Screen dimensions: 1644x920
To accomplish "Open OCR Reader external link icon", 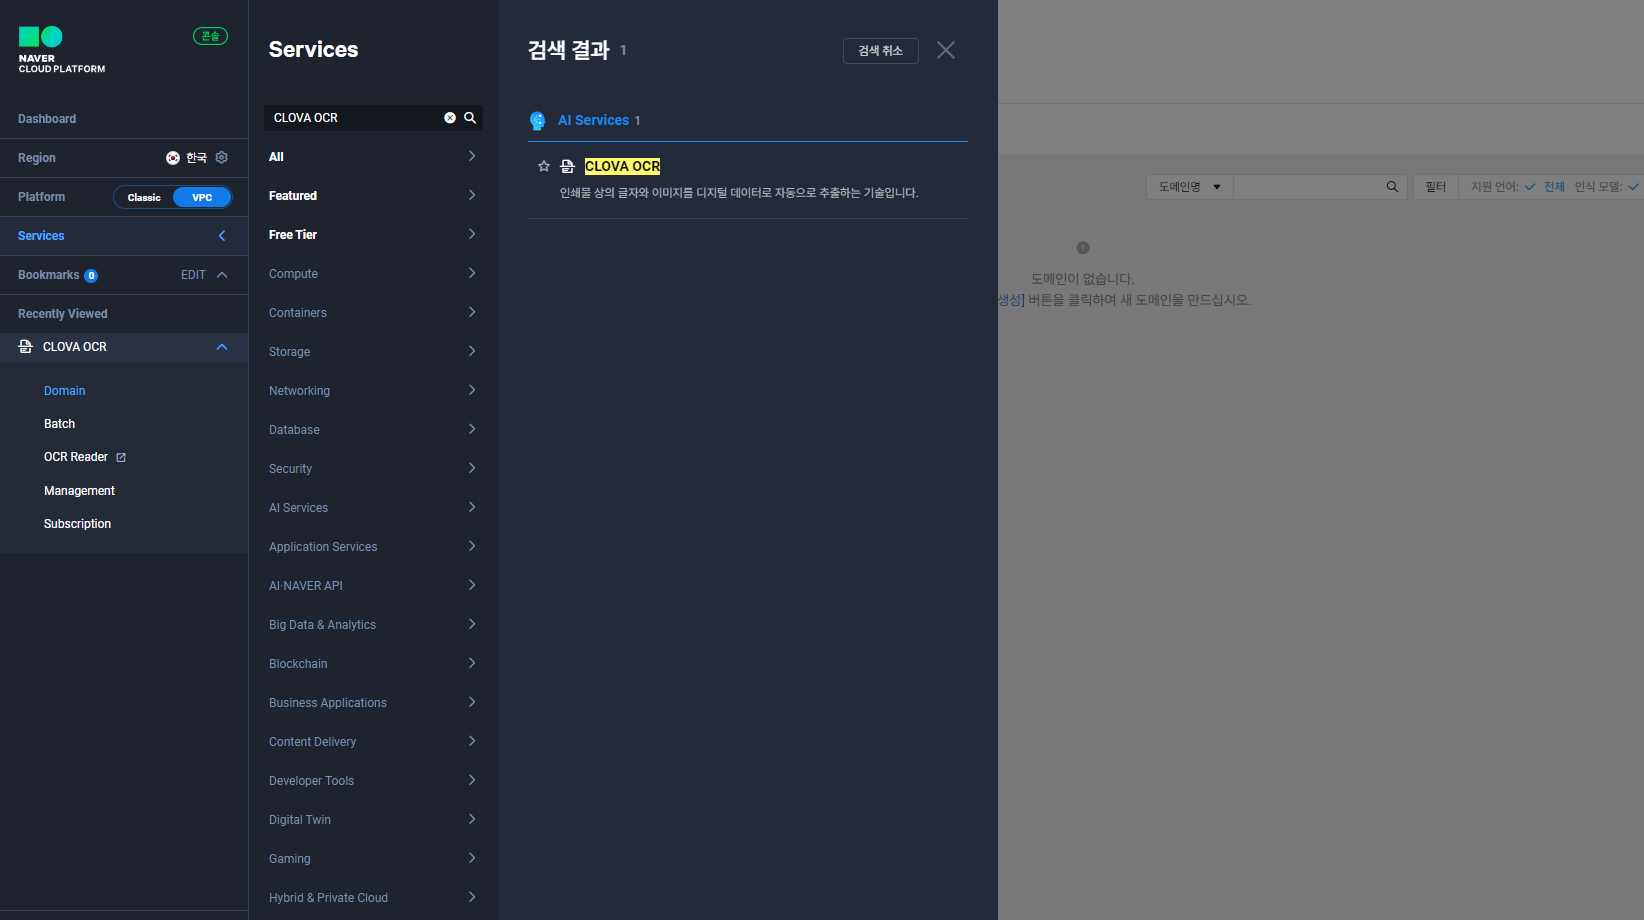I will coord(121,457).
